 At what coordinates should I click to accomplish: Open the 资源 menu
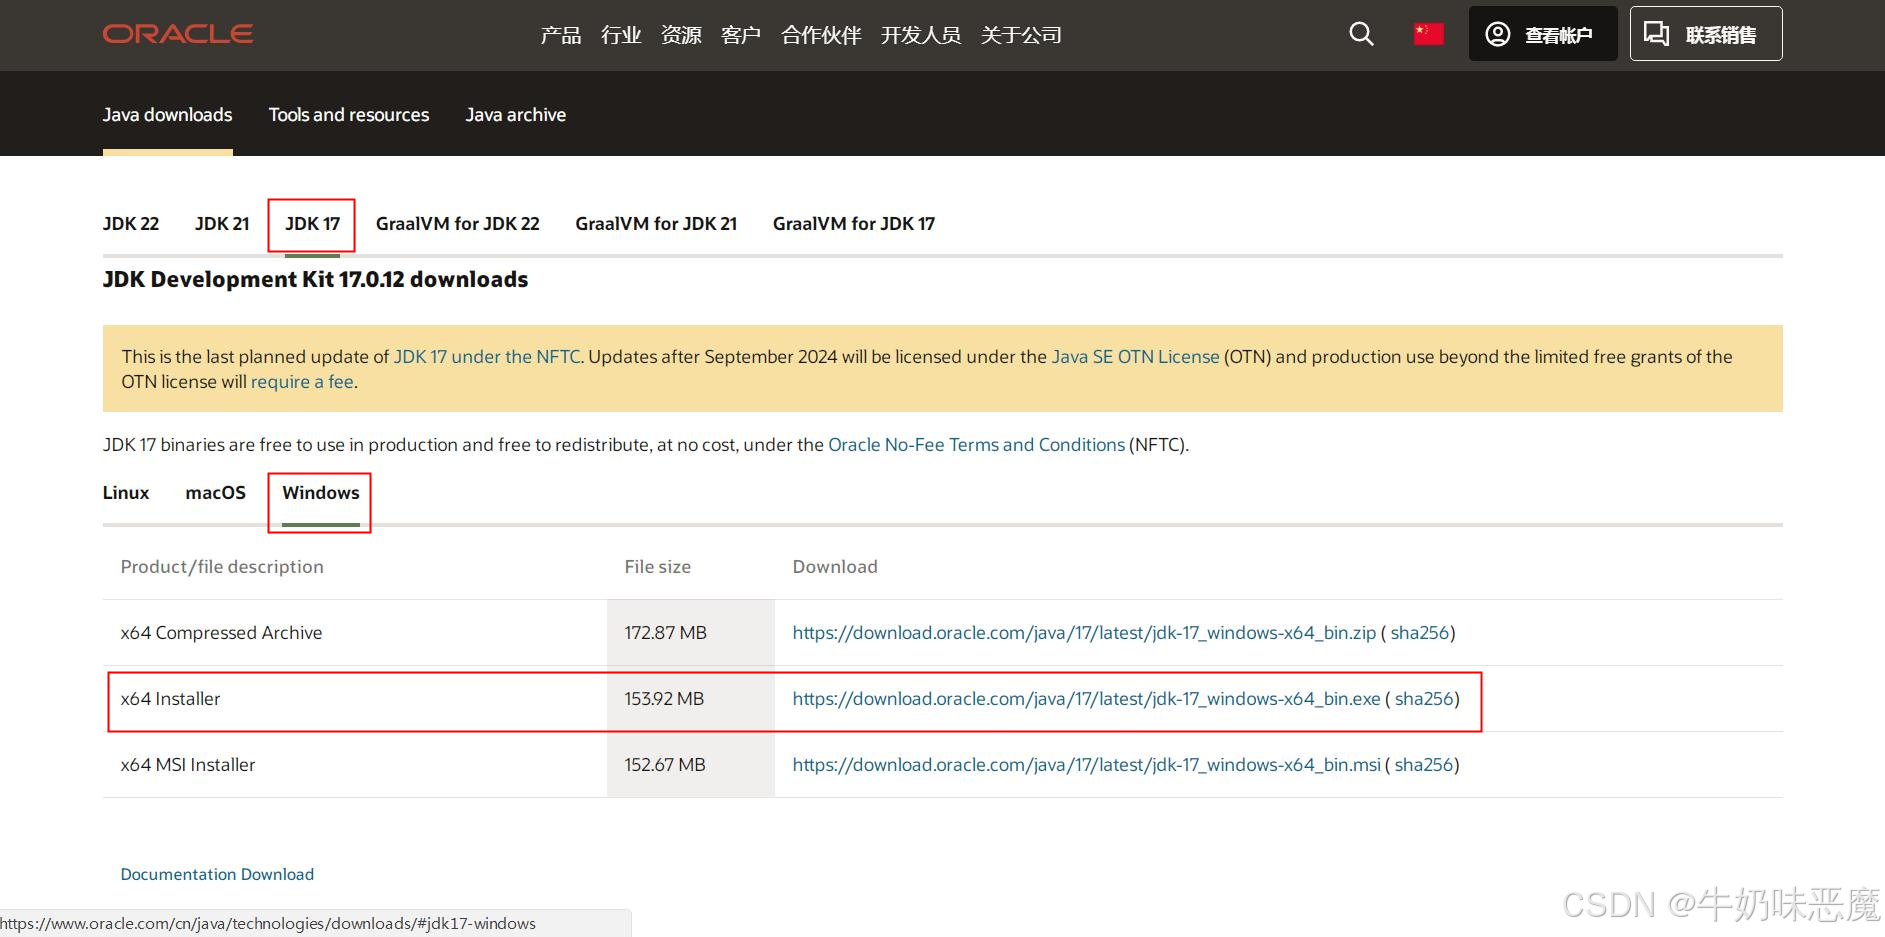(x=681, y=35)
